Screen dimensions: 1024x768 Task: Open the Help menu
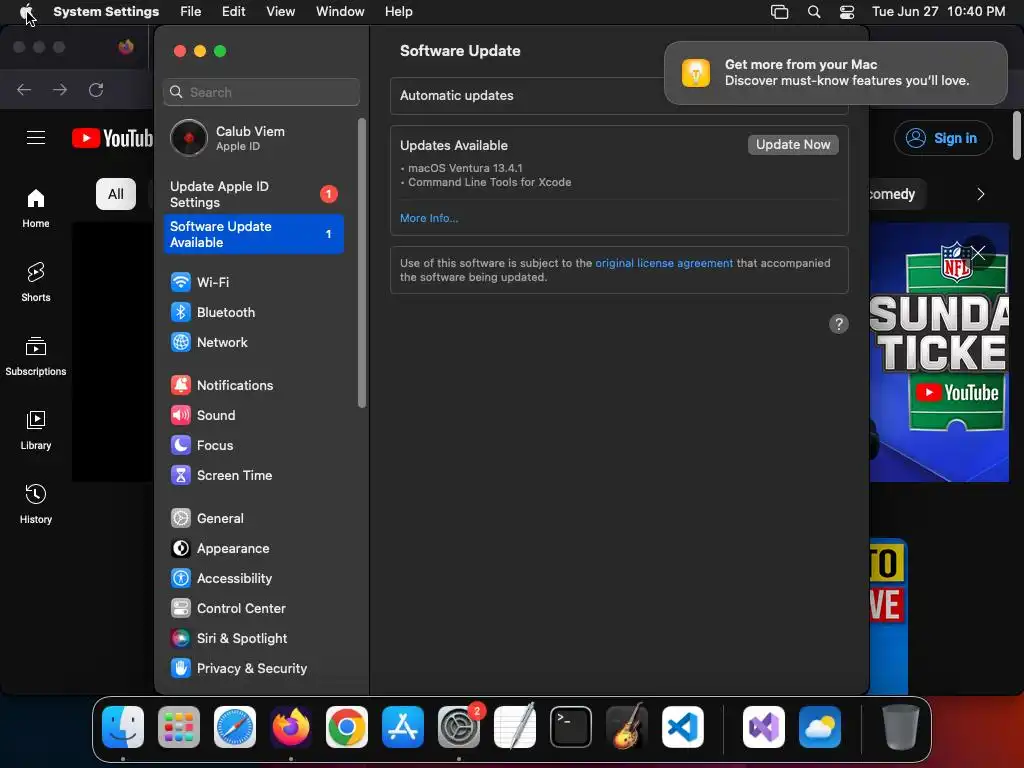click(398, 12)
